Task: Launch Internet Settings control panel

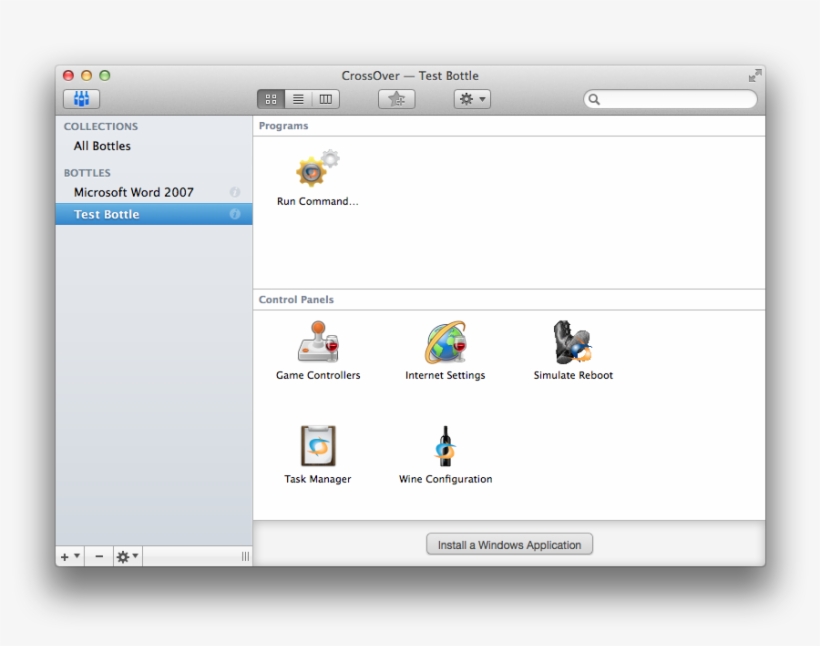Action: tap(445, 345)
